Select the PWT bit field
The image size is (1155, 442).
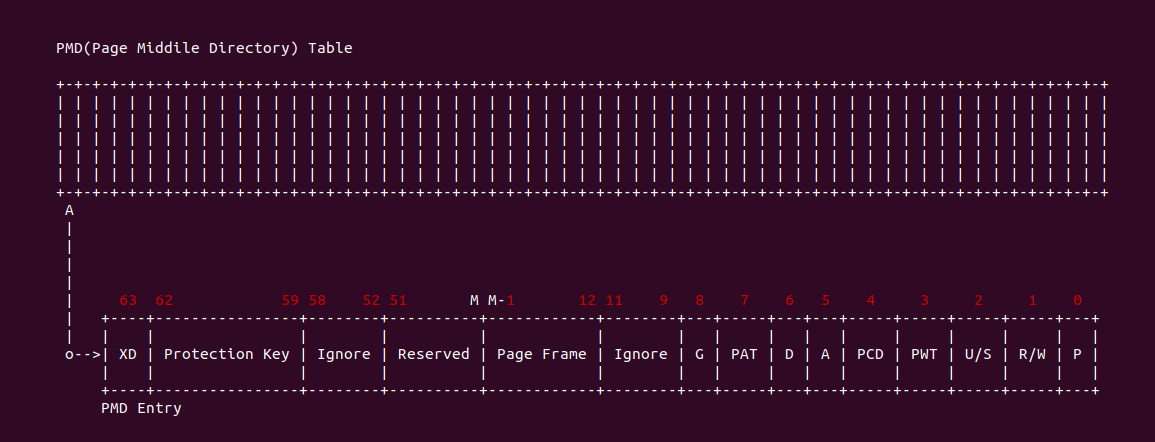pyautogui.click(x=924, y=354)
